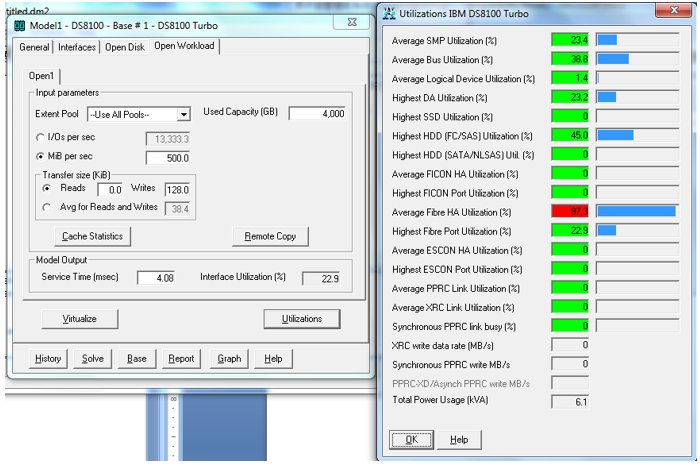Select the MiB per sec radio button
This screenshot has width=700, height=467.
40,156
